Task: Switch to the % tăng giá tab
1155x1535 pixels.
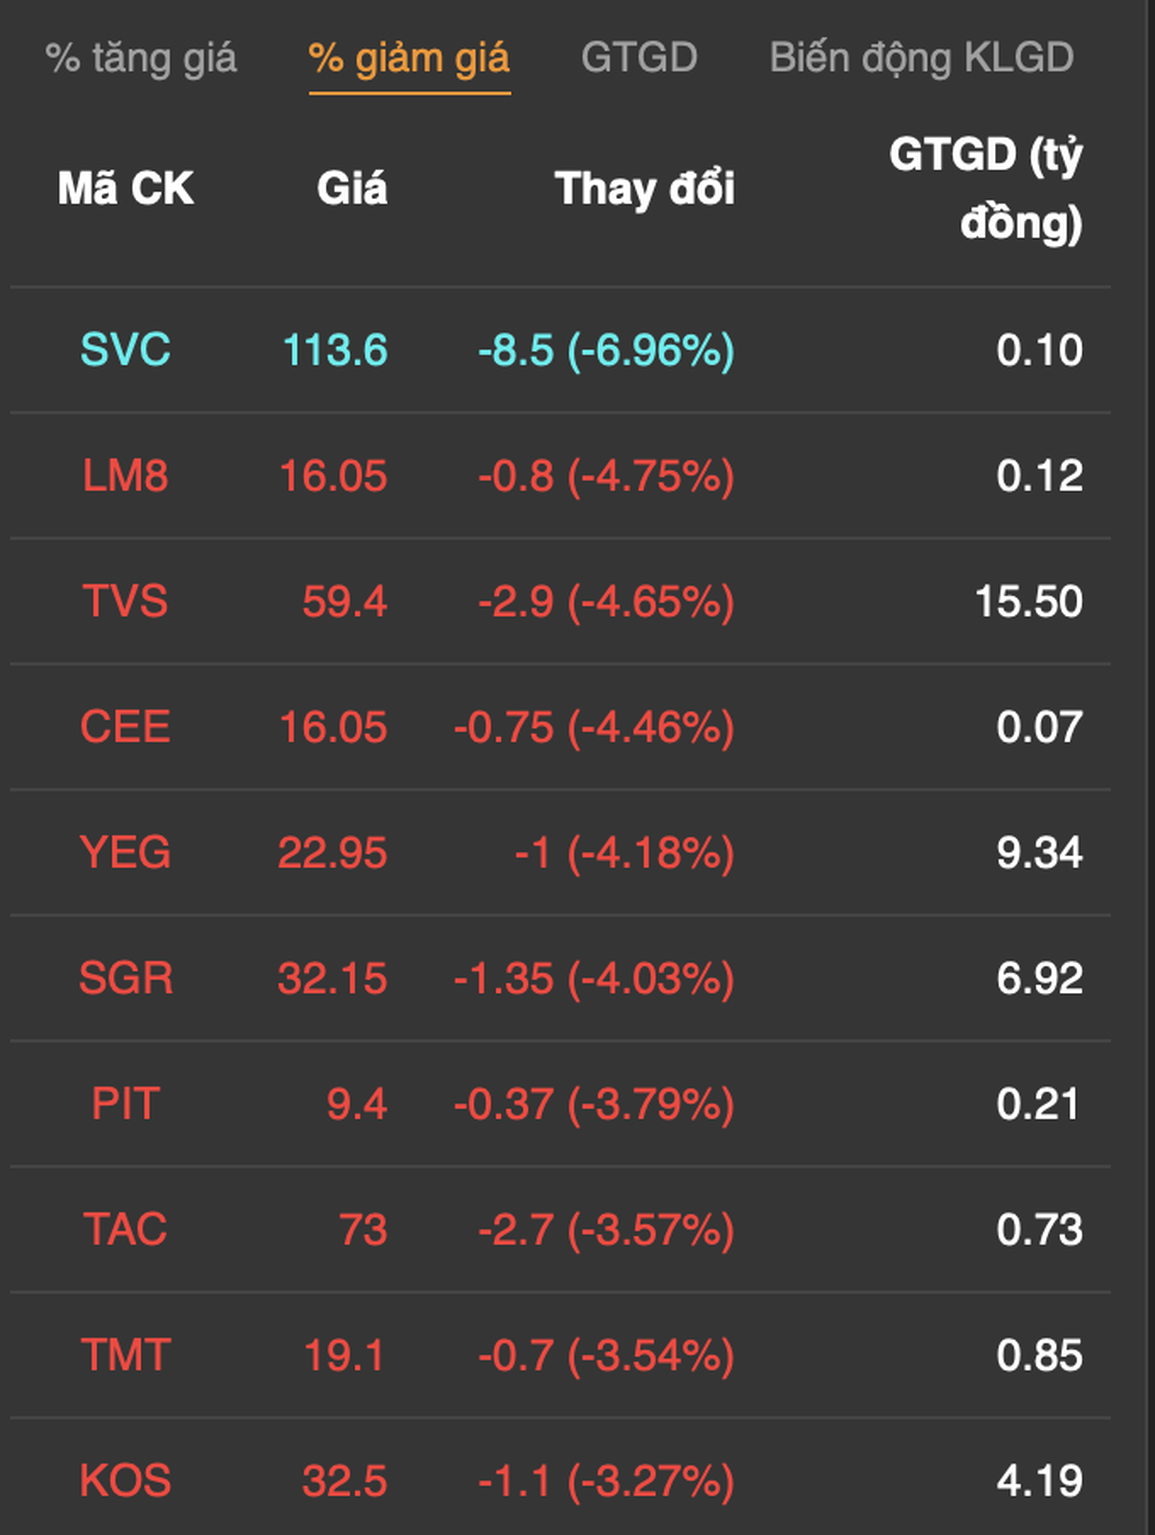Action: pyautogui.click(x=141, y=58)
